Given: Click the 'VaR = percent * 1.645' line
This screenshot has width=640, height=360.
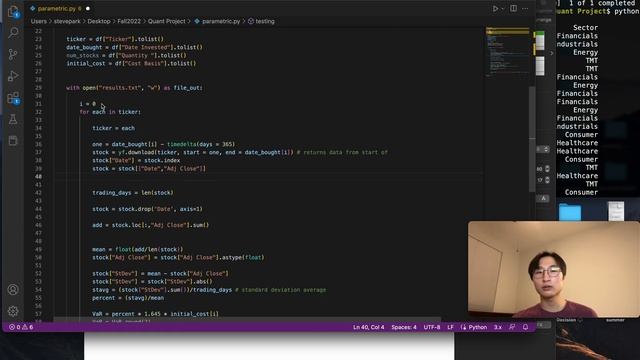Looking at the screenshot, I should pyautogui.click(x=155, y=314).
